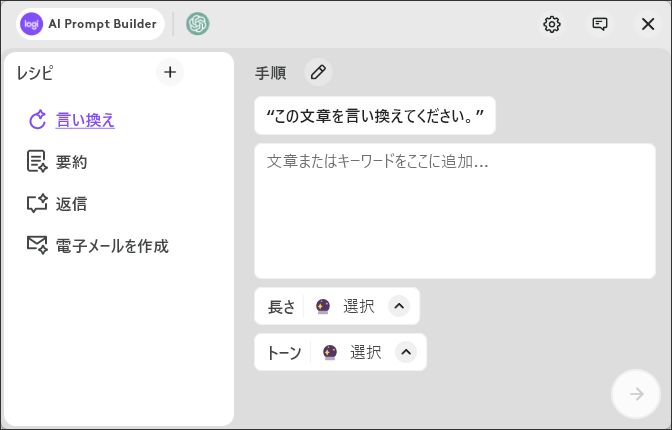Expand the 長さ length dropdown chevron
The height and width of the screenshot is (430, 672).
pyautogui.click(x=399, y=306)
